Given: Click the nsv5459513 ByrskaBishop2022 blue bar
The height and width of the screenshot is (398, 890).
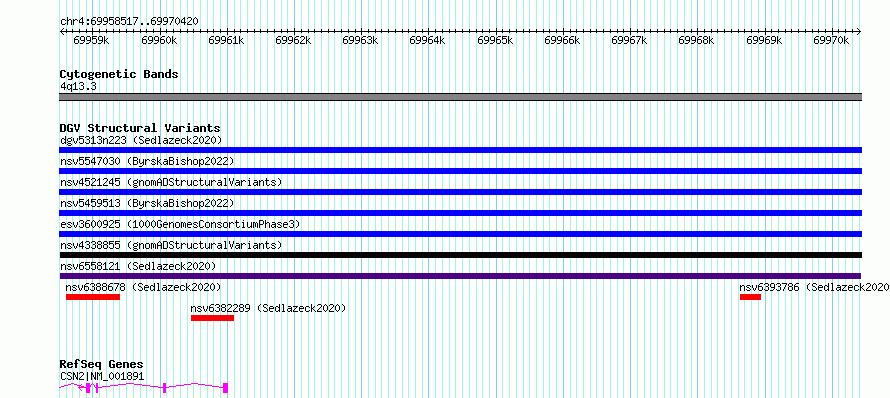Looking at the screenshot, I should pos(460,213).
